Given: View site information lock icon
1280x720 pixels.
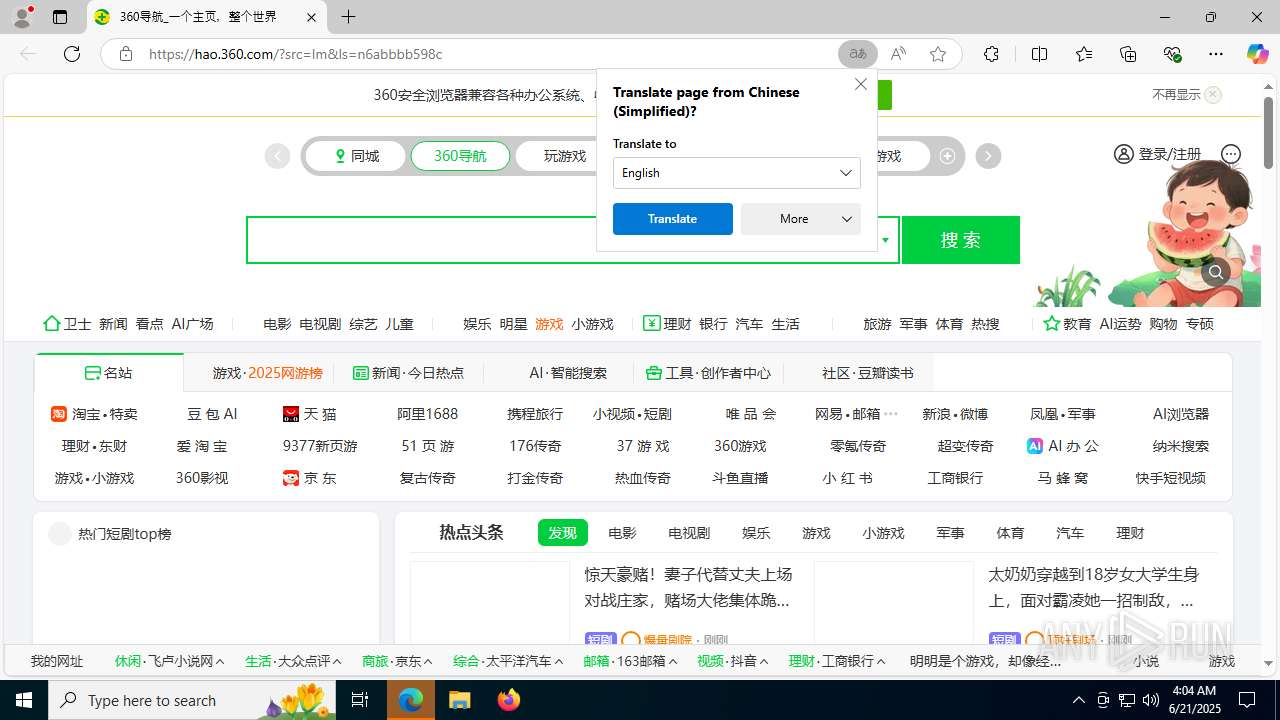Looking at the screenshot, I should pos(125,54).
